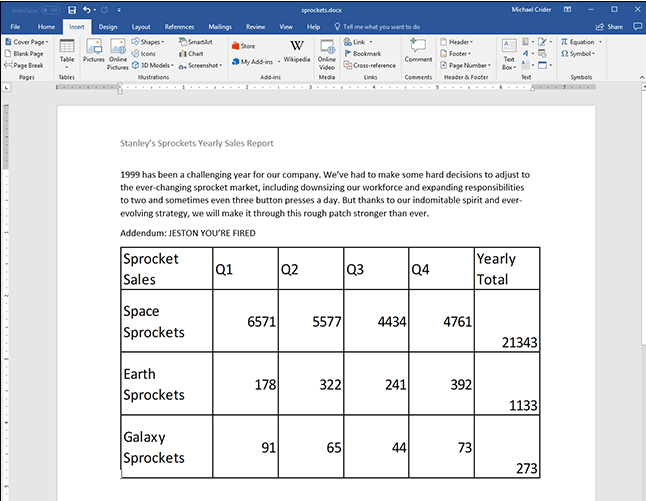Click the Q1 Space Sprockets cell 6571
The height and width of the screenshot is (501, 646).
244,321
